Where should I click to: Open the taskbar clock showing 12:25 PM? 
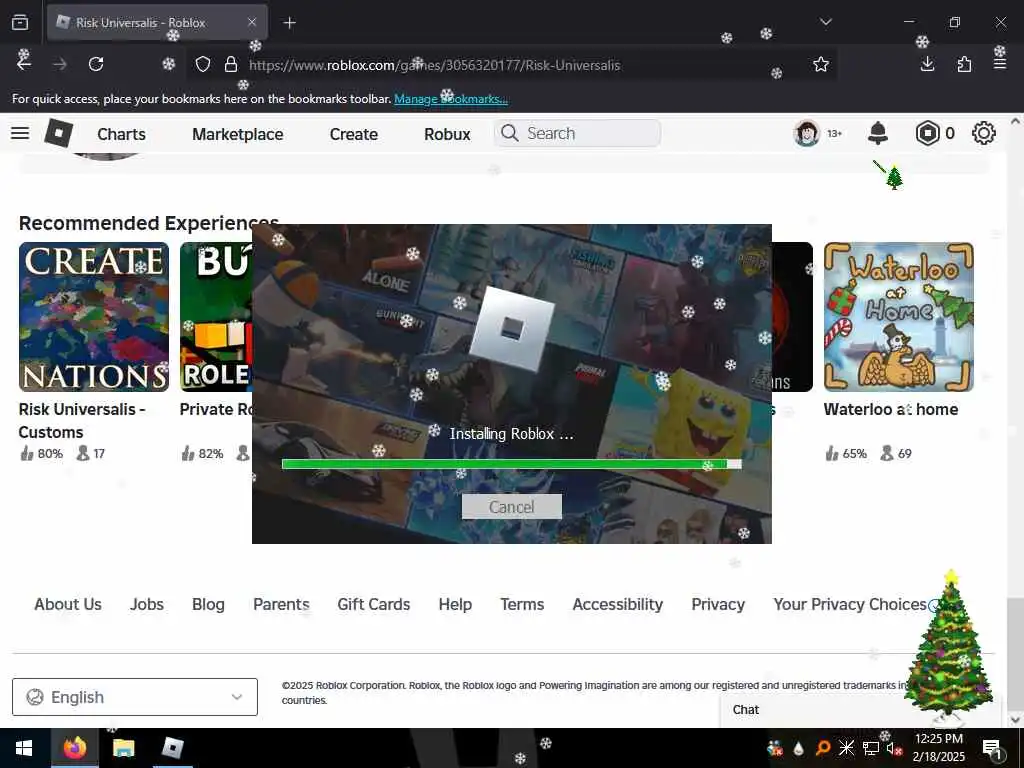pos(938,748)
